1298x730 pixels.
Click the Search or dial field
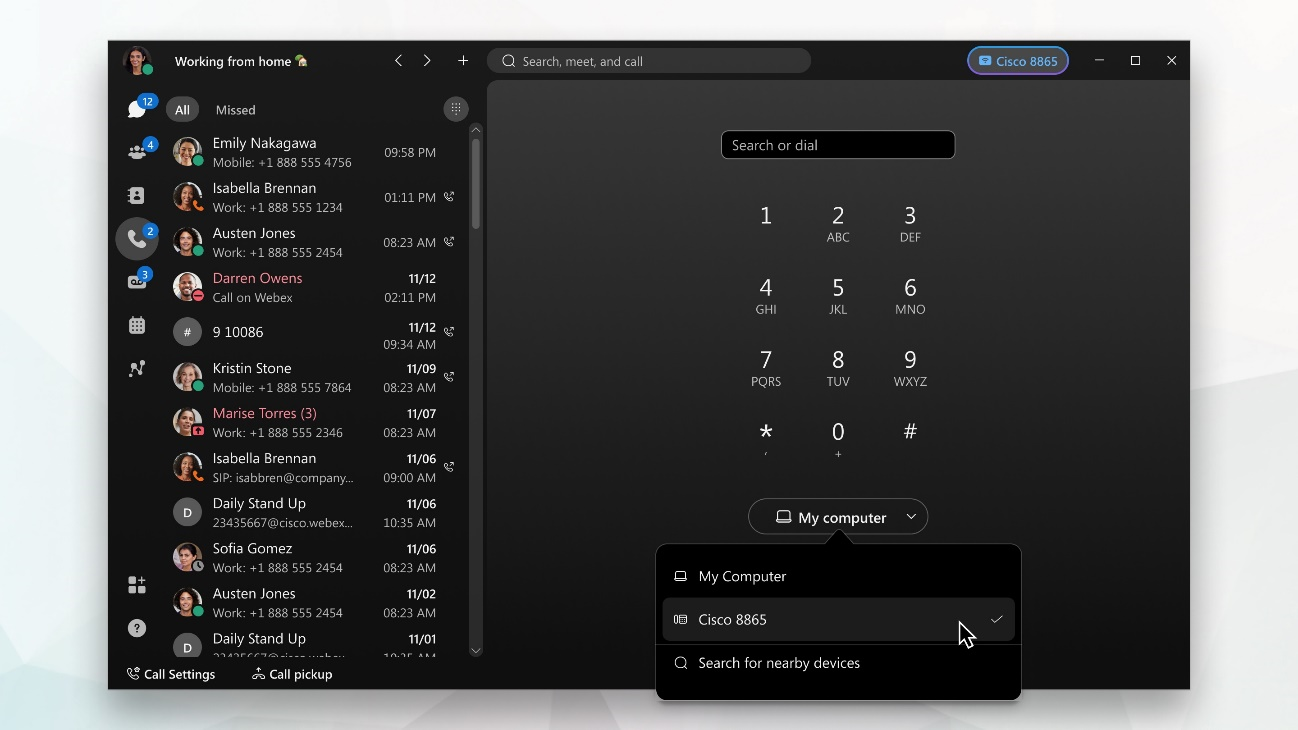pos(838,145)
